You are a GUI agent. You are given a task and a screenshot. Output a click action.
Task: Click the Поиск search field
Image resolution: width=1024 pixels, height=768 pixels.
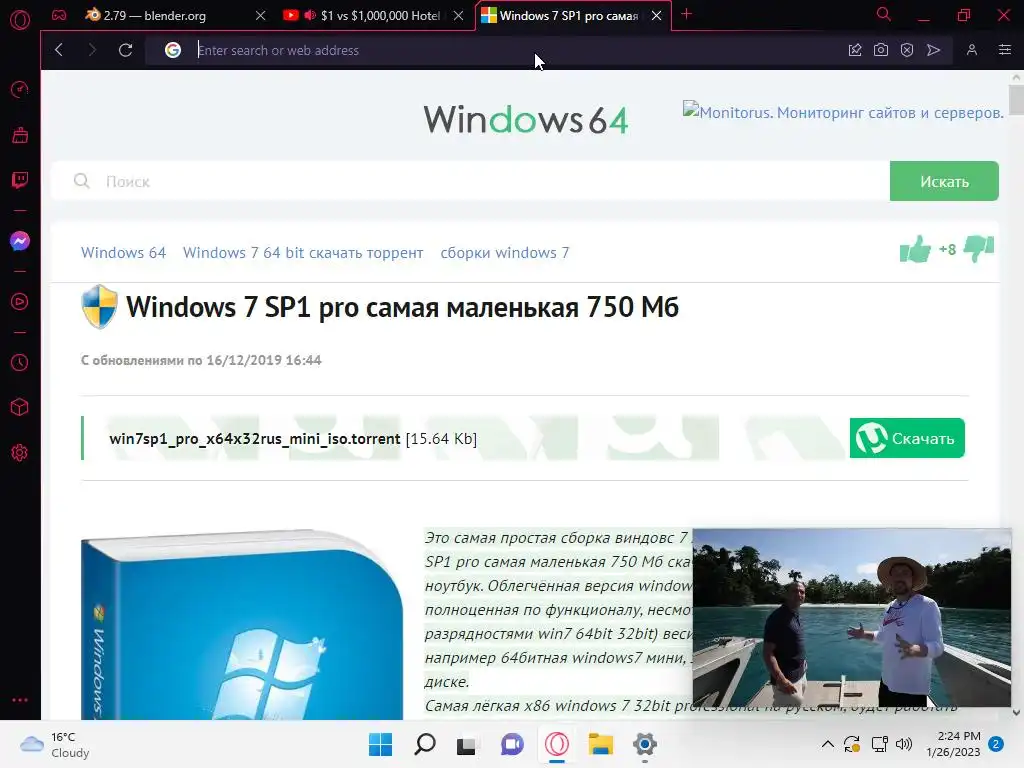click(x=470, y=181)
